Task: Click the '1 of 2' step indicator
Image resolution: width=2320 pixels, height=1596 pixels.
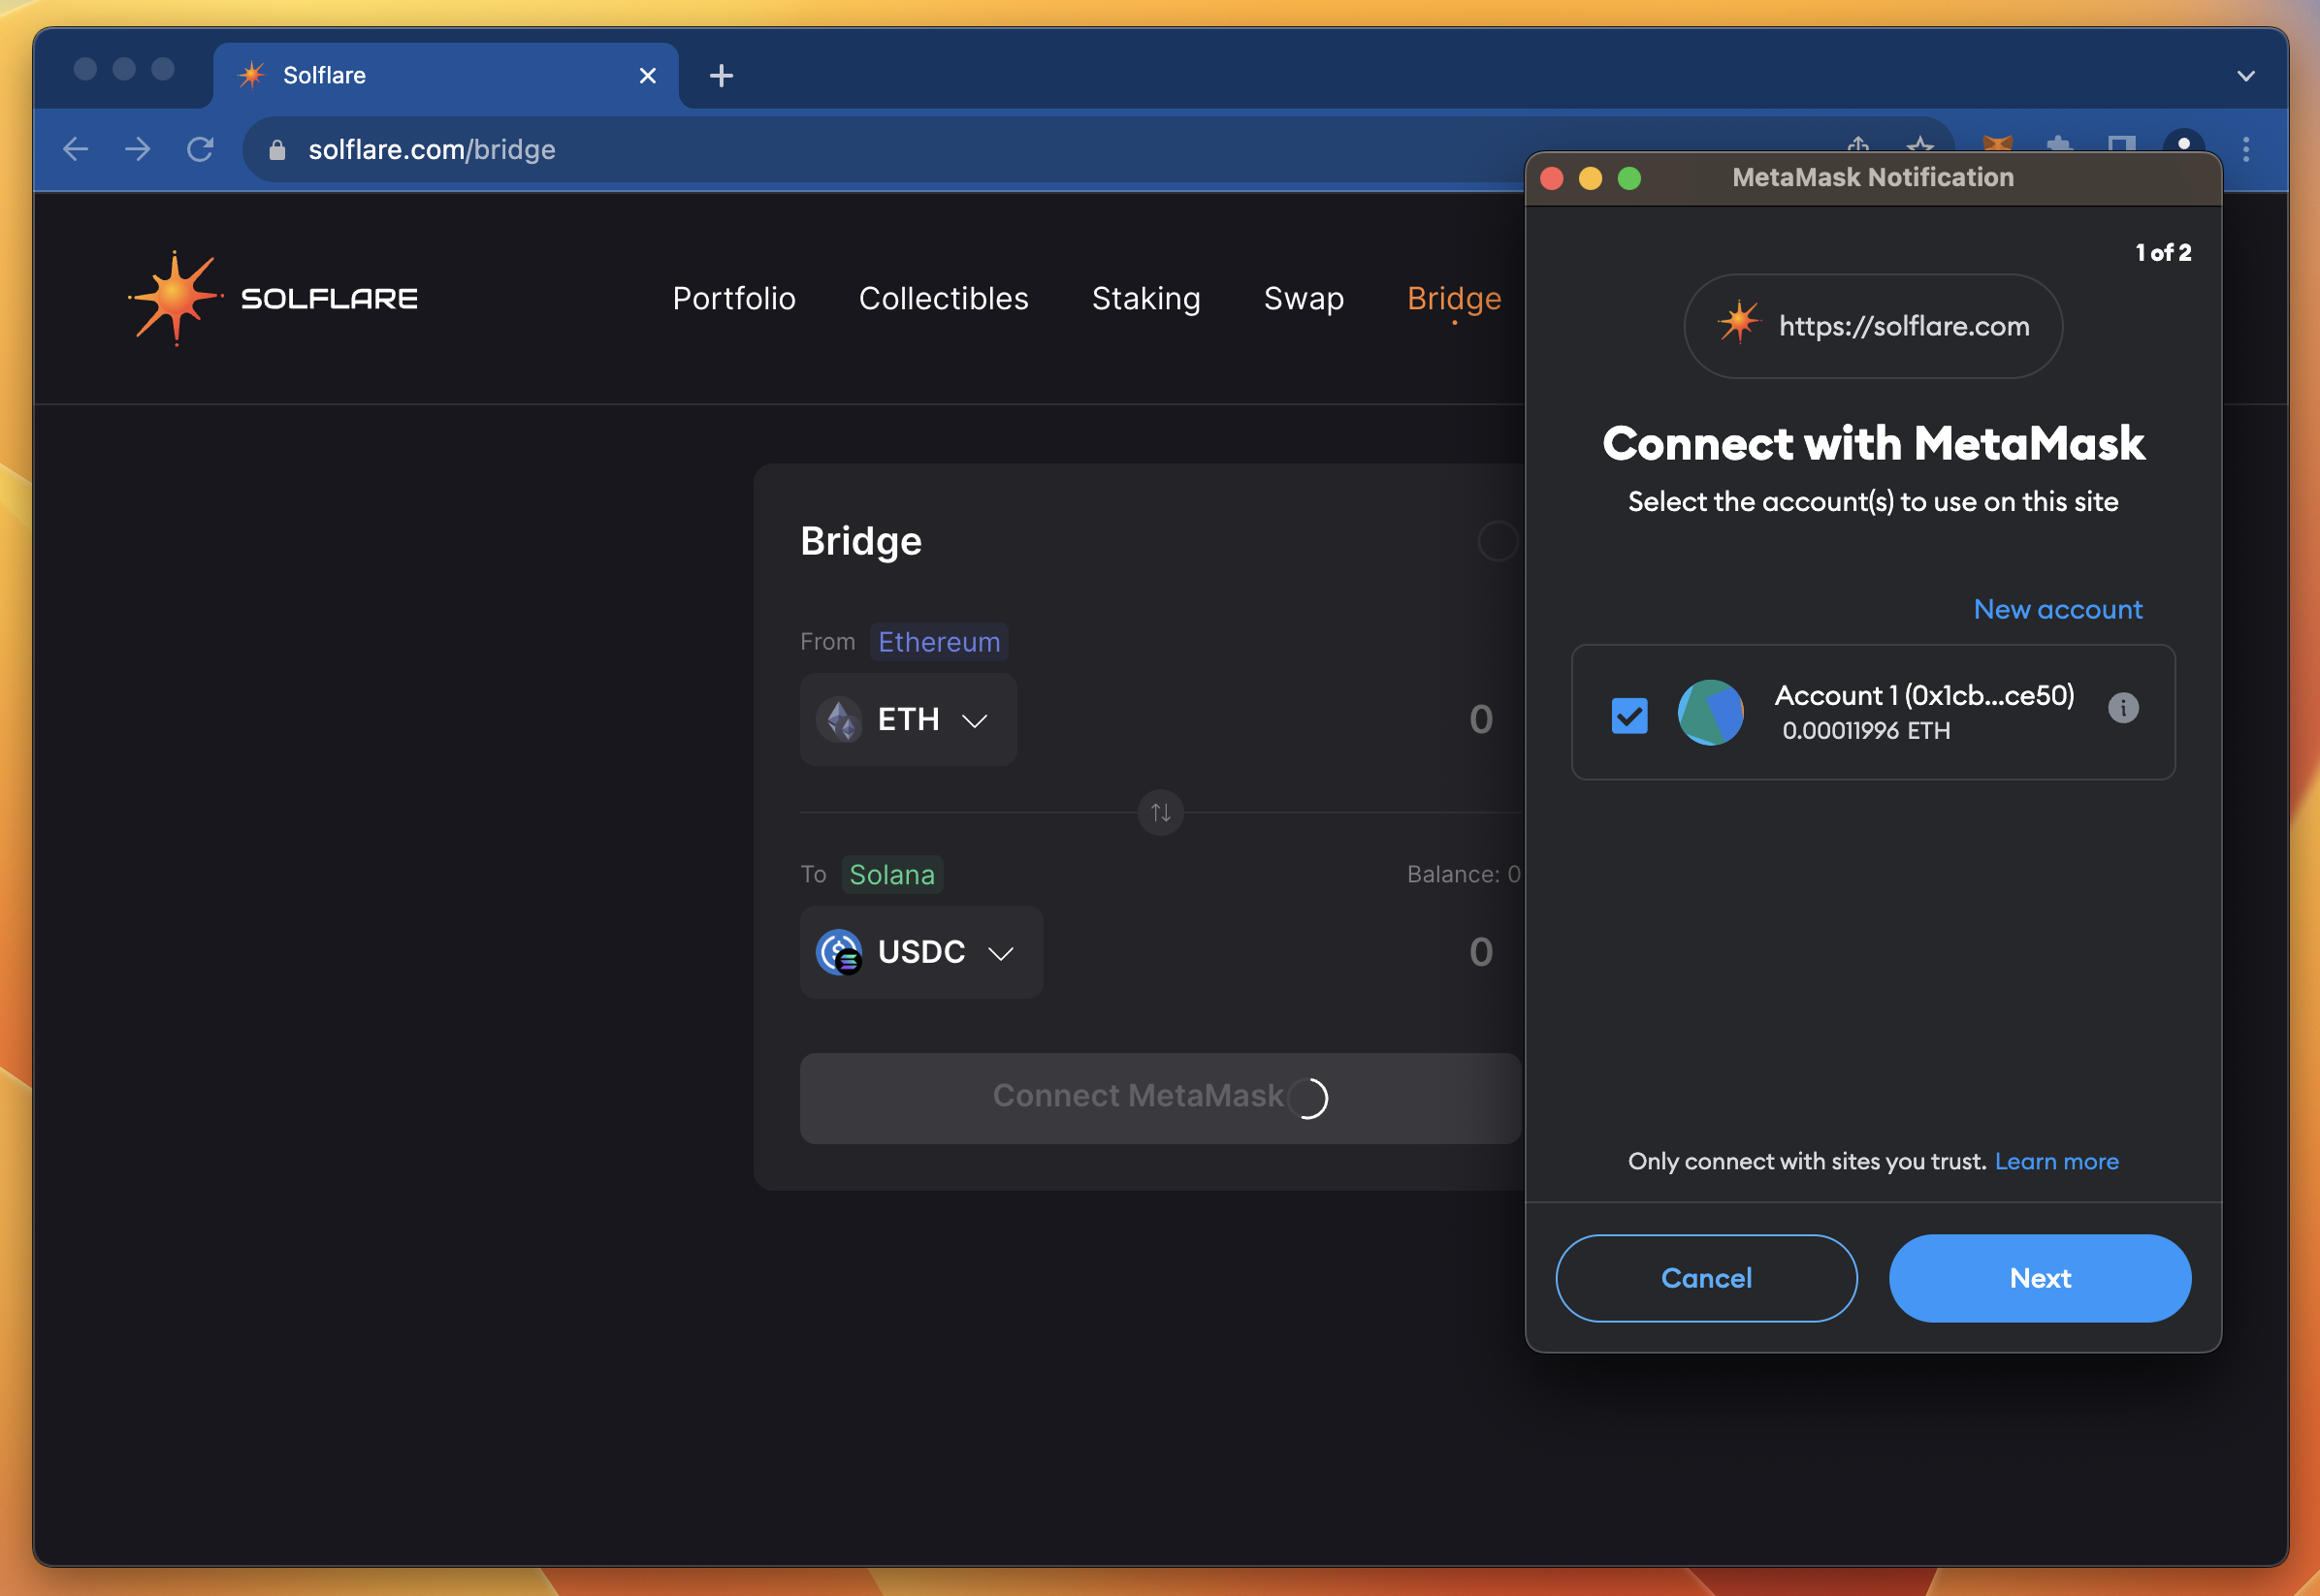Action: 2163,253
